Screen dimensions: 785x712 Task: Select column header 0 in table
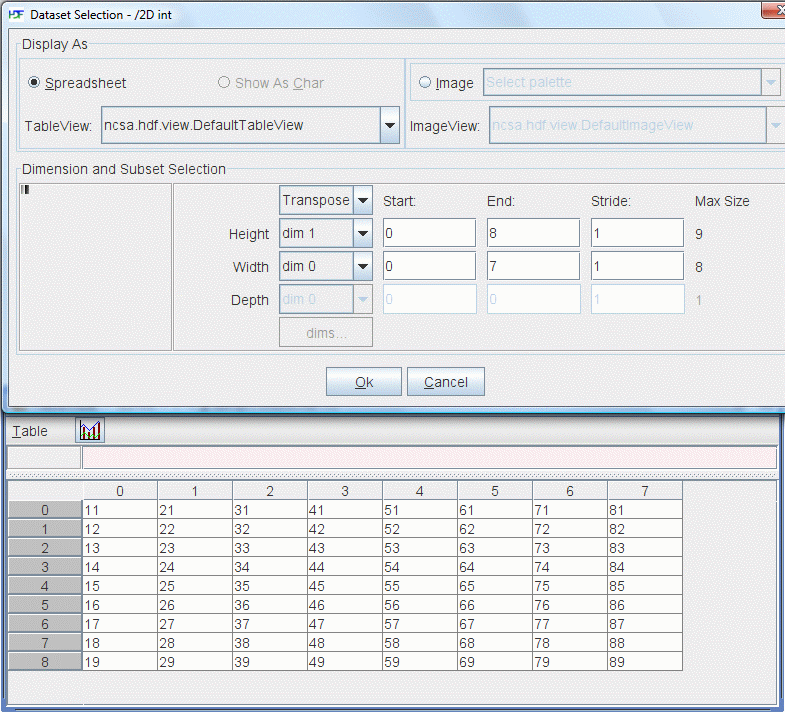click(x=120, y=491)
